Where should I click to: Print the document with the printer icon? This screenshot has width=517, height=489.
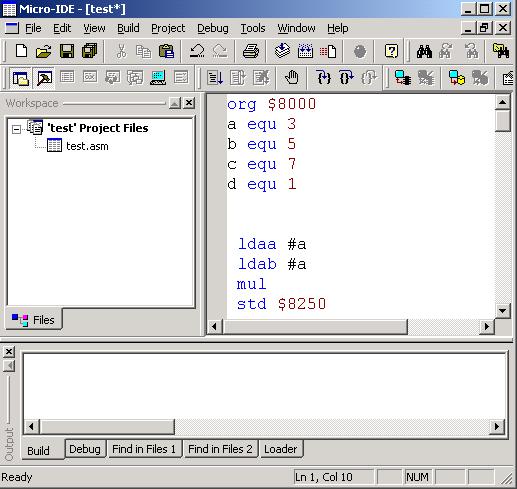(251, 51)
